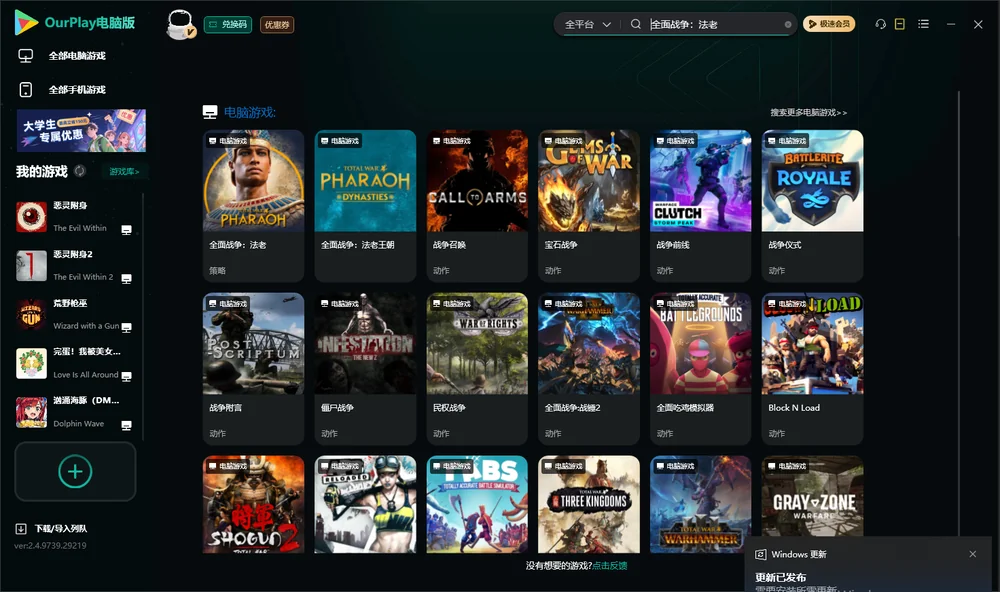Click the coupon button

click(277, 25)
